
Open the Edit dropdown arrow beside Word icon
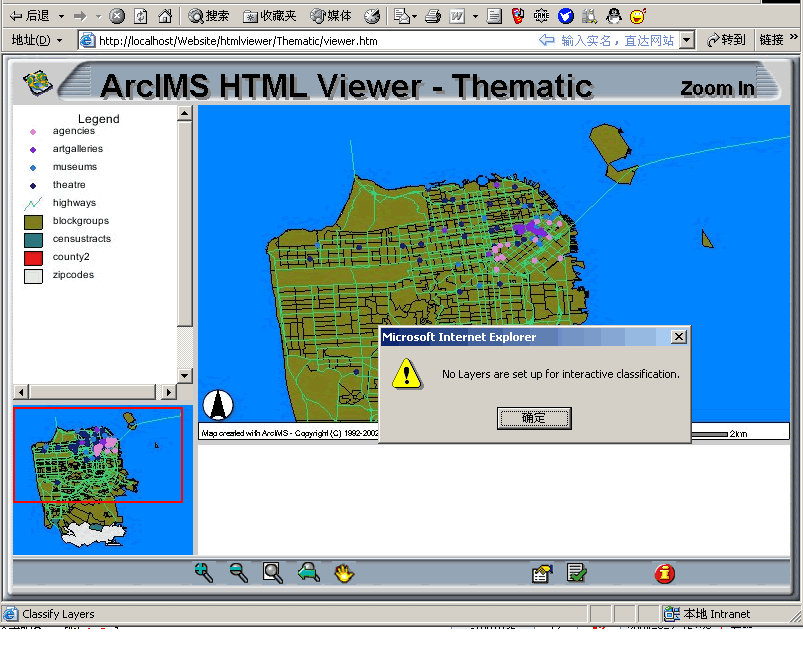click(x=475, y=16)
